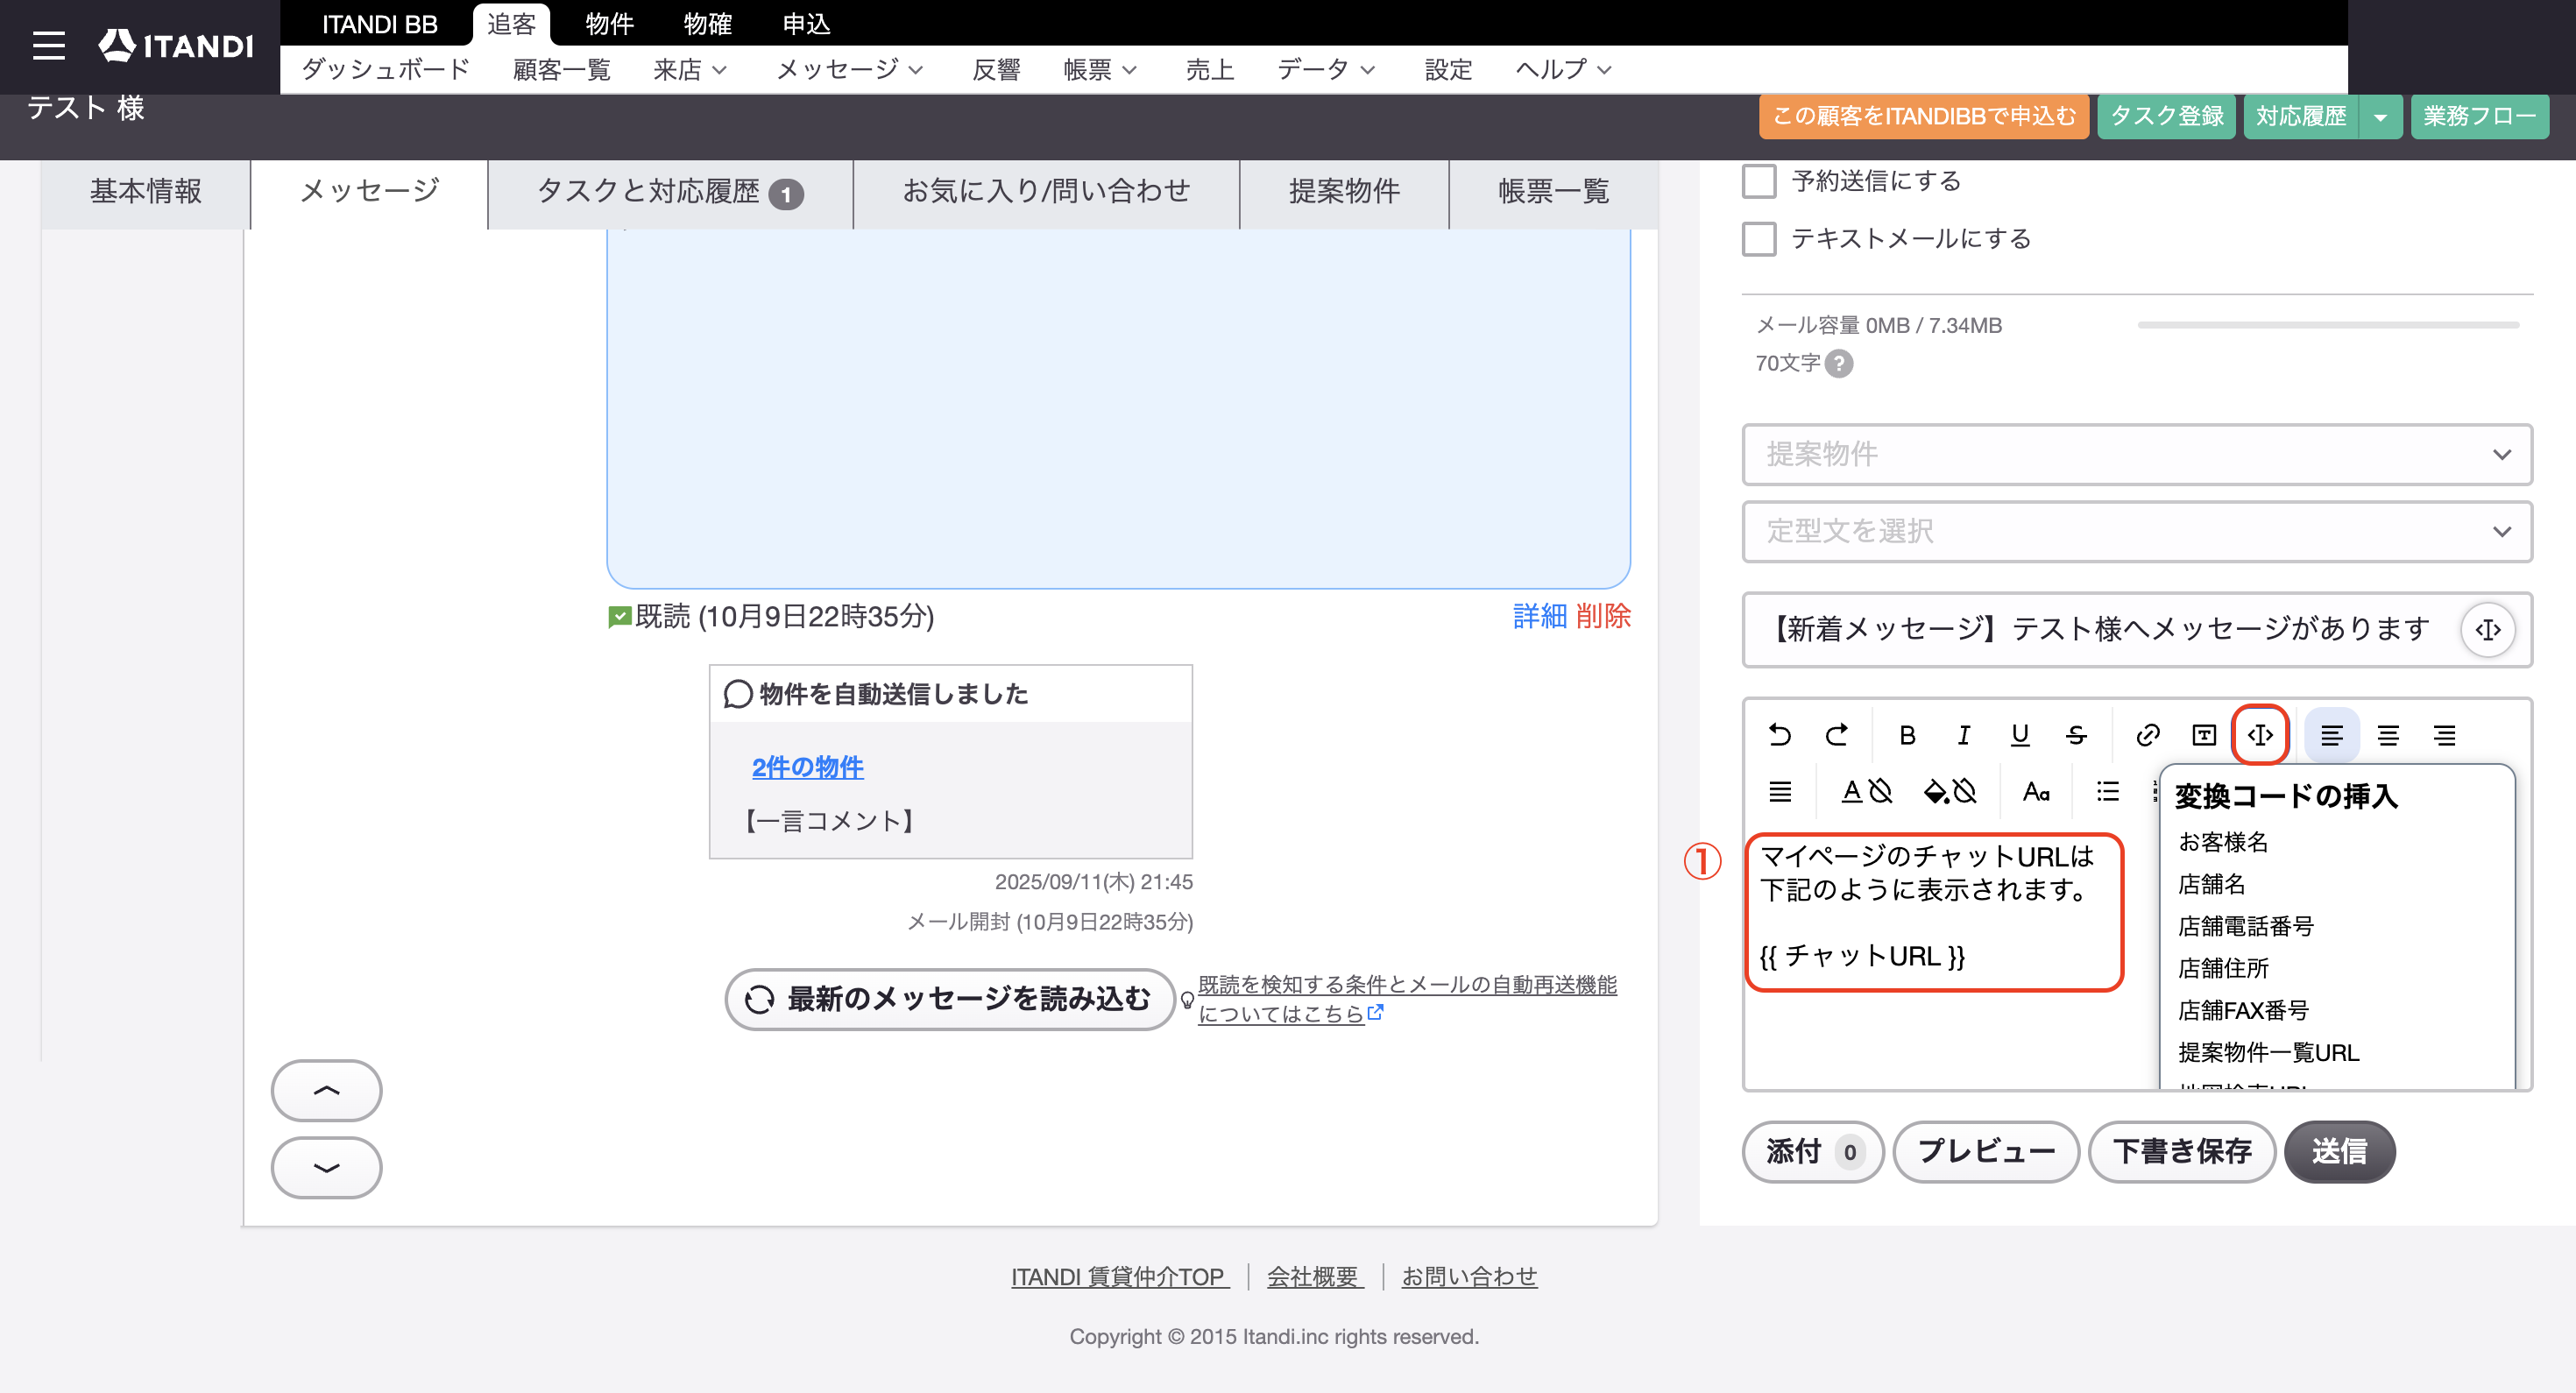This screenshot has width=2576, height=1393.
Task: Undo the last edit in the editor toolbar
Action: (1780, 735)
